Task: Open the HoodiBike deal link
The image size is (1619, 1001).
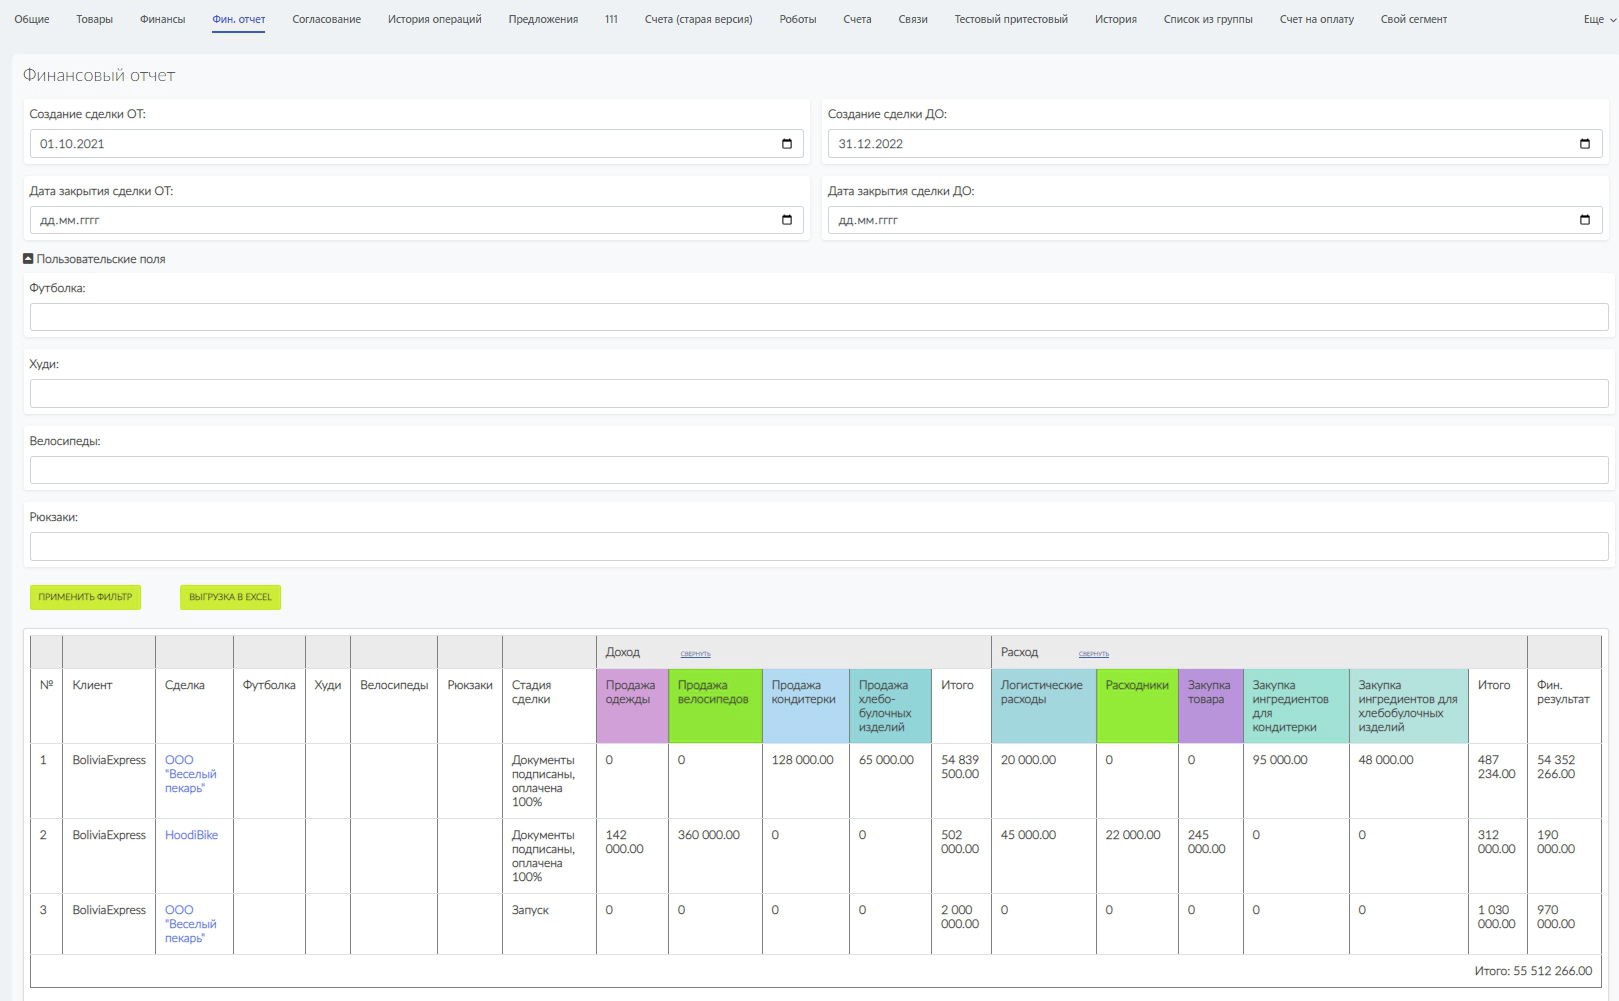Action: pos(191,835)
